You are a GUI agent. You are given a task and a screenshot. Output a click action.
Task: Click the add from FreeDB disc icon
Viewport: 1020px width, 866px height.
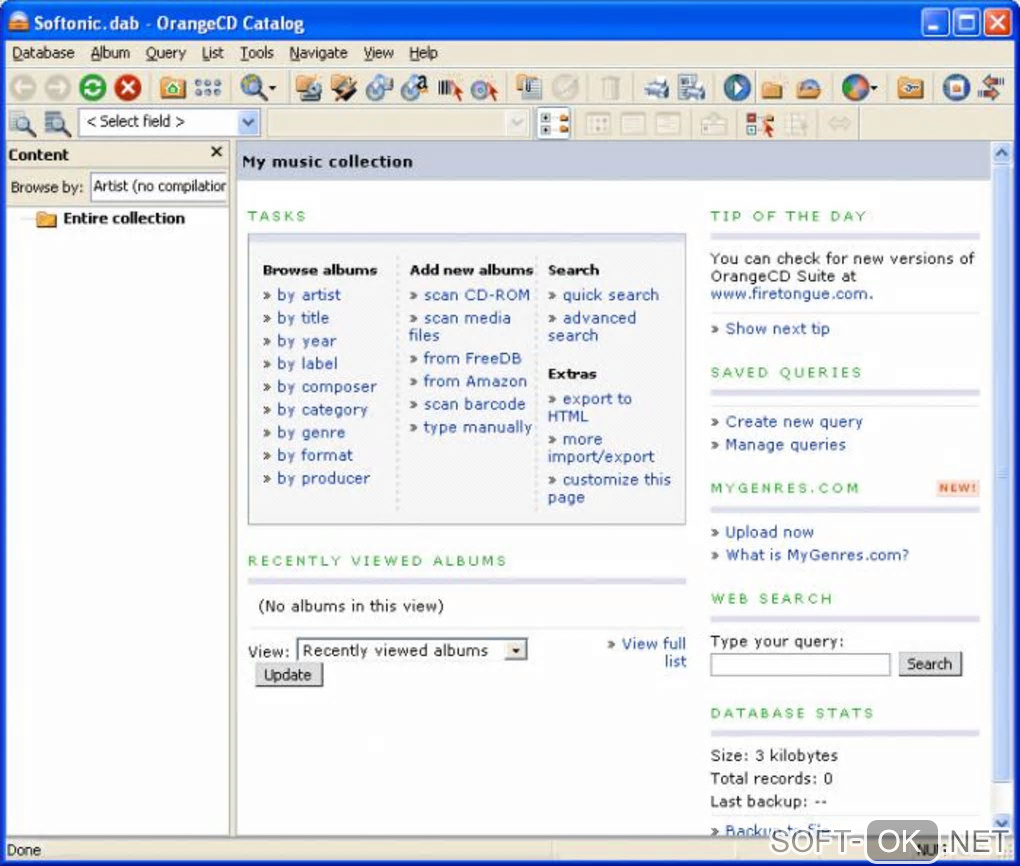379,87
